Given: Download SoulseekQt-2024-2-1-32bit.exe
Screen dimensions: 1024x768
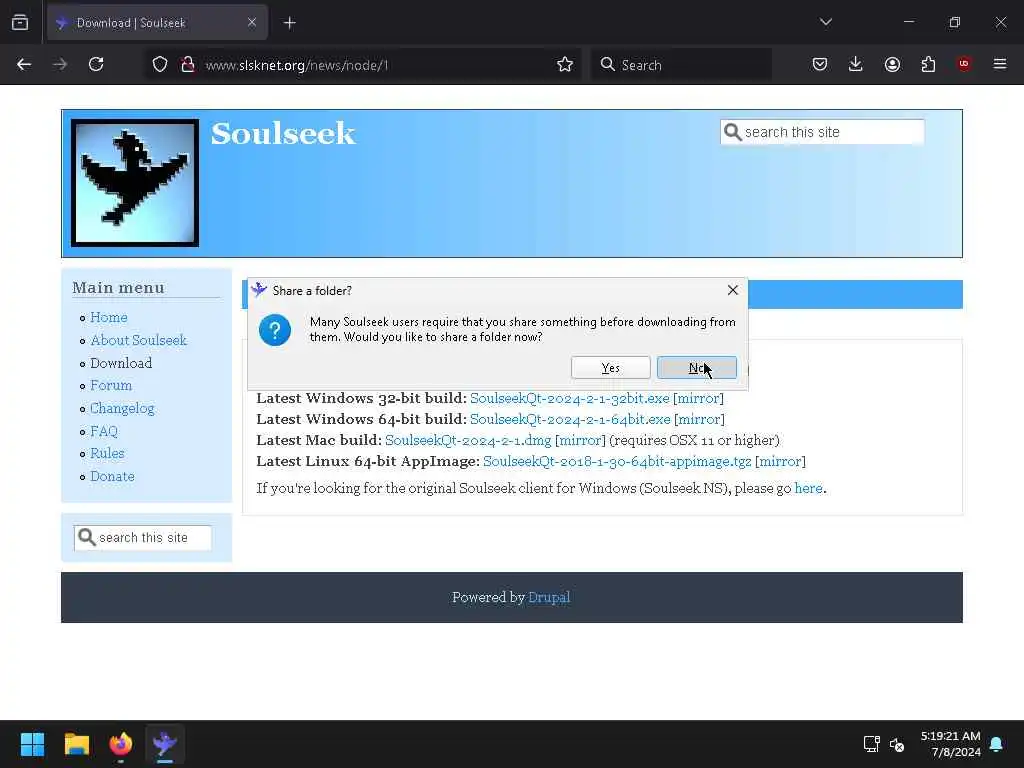Looking at the screenshot, I should [x=569, y=398].
